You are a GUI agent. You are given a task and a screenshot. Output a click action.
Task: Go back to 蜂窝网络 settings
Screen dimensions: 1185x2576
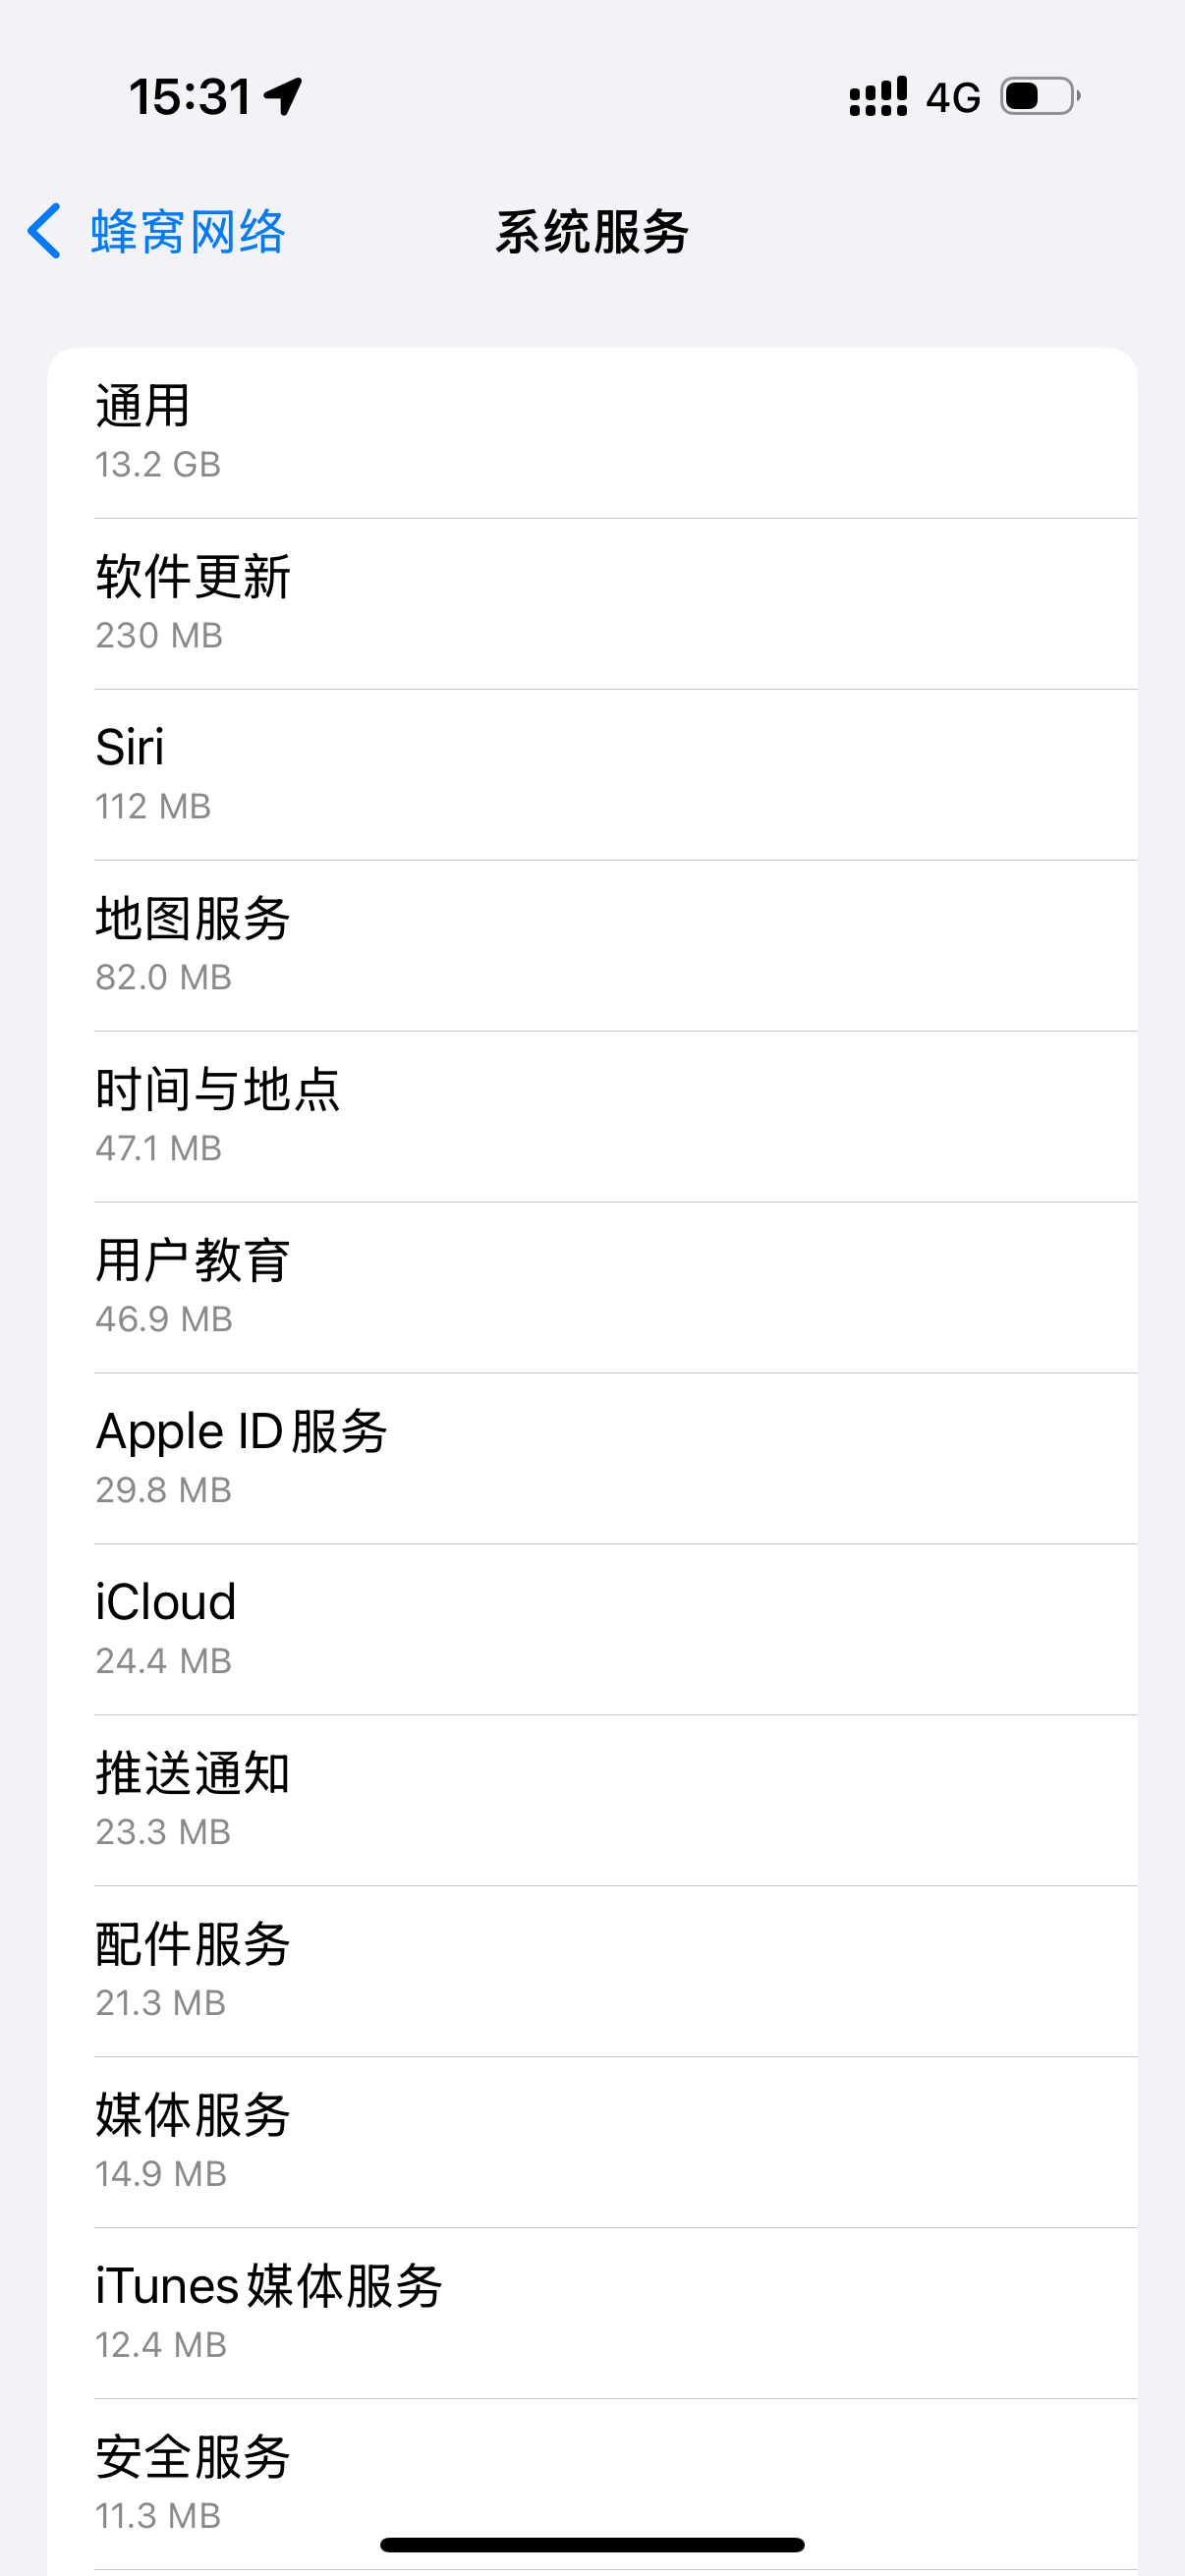click(x=188, y=232)
